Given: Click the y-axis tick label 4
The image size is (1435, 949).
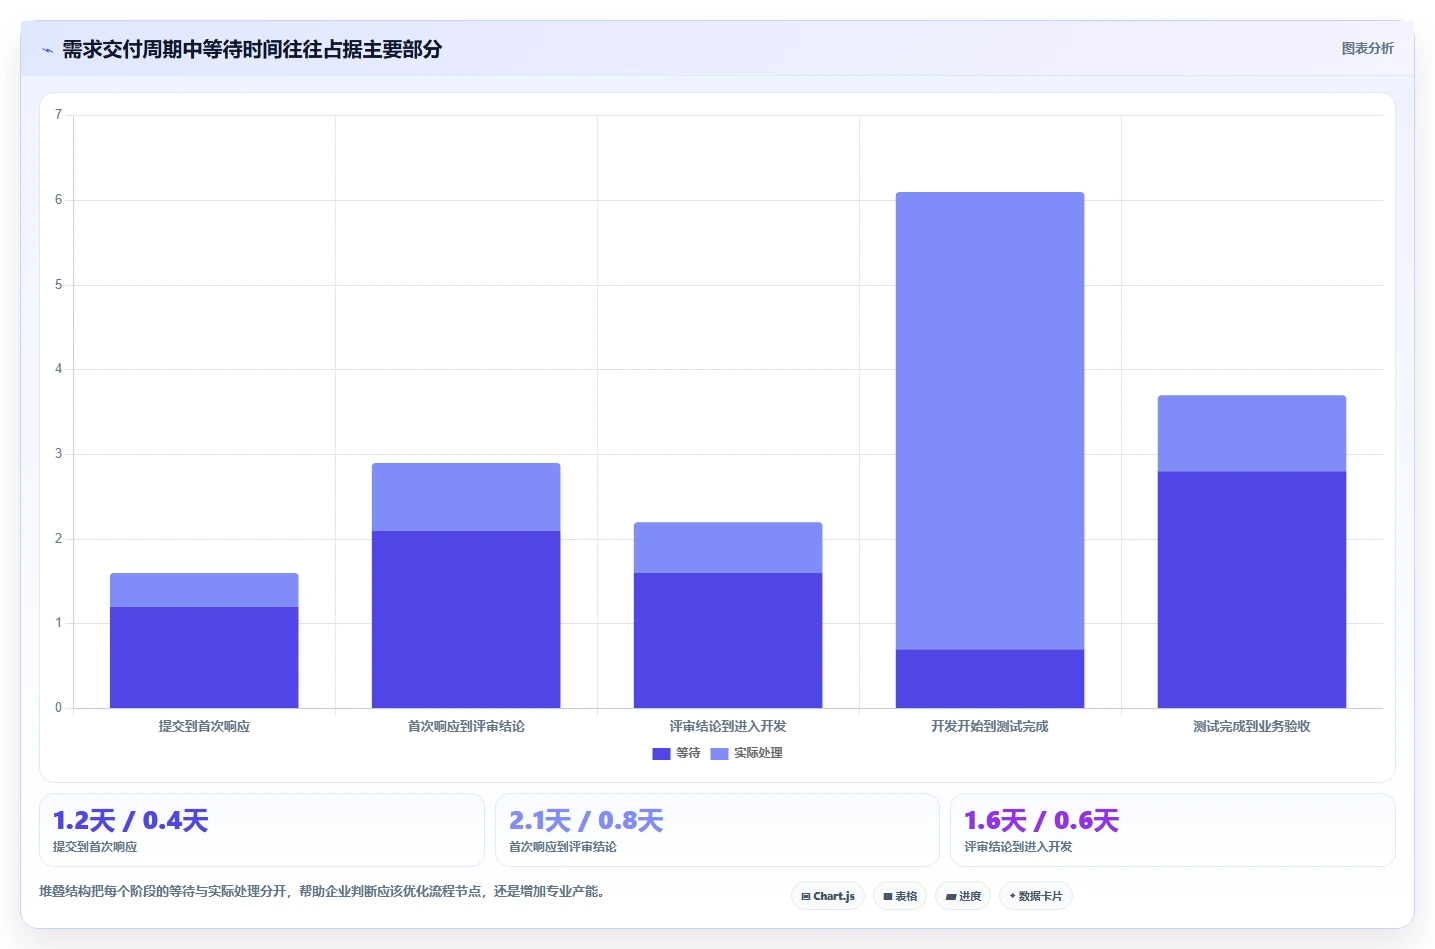Looking at the screenshot, I should point(58,369).
